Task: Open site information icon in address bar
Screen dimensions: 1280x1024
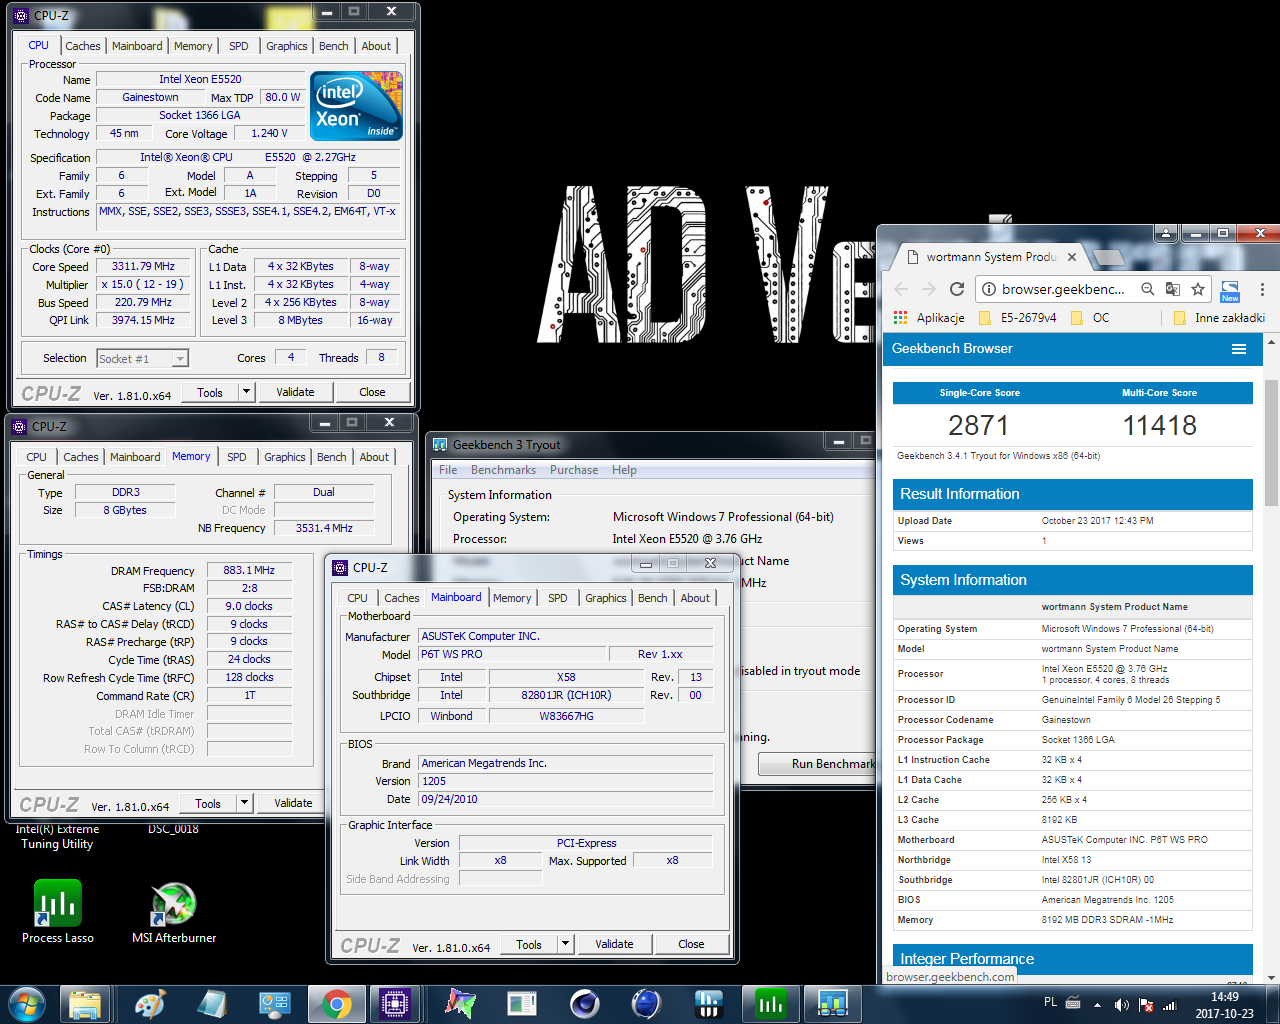Action: point(988,289)
